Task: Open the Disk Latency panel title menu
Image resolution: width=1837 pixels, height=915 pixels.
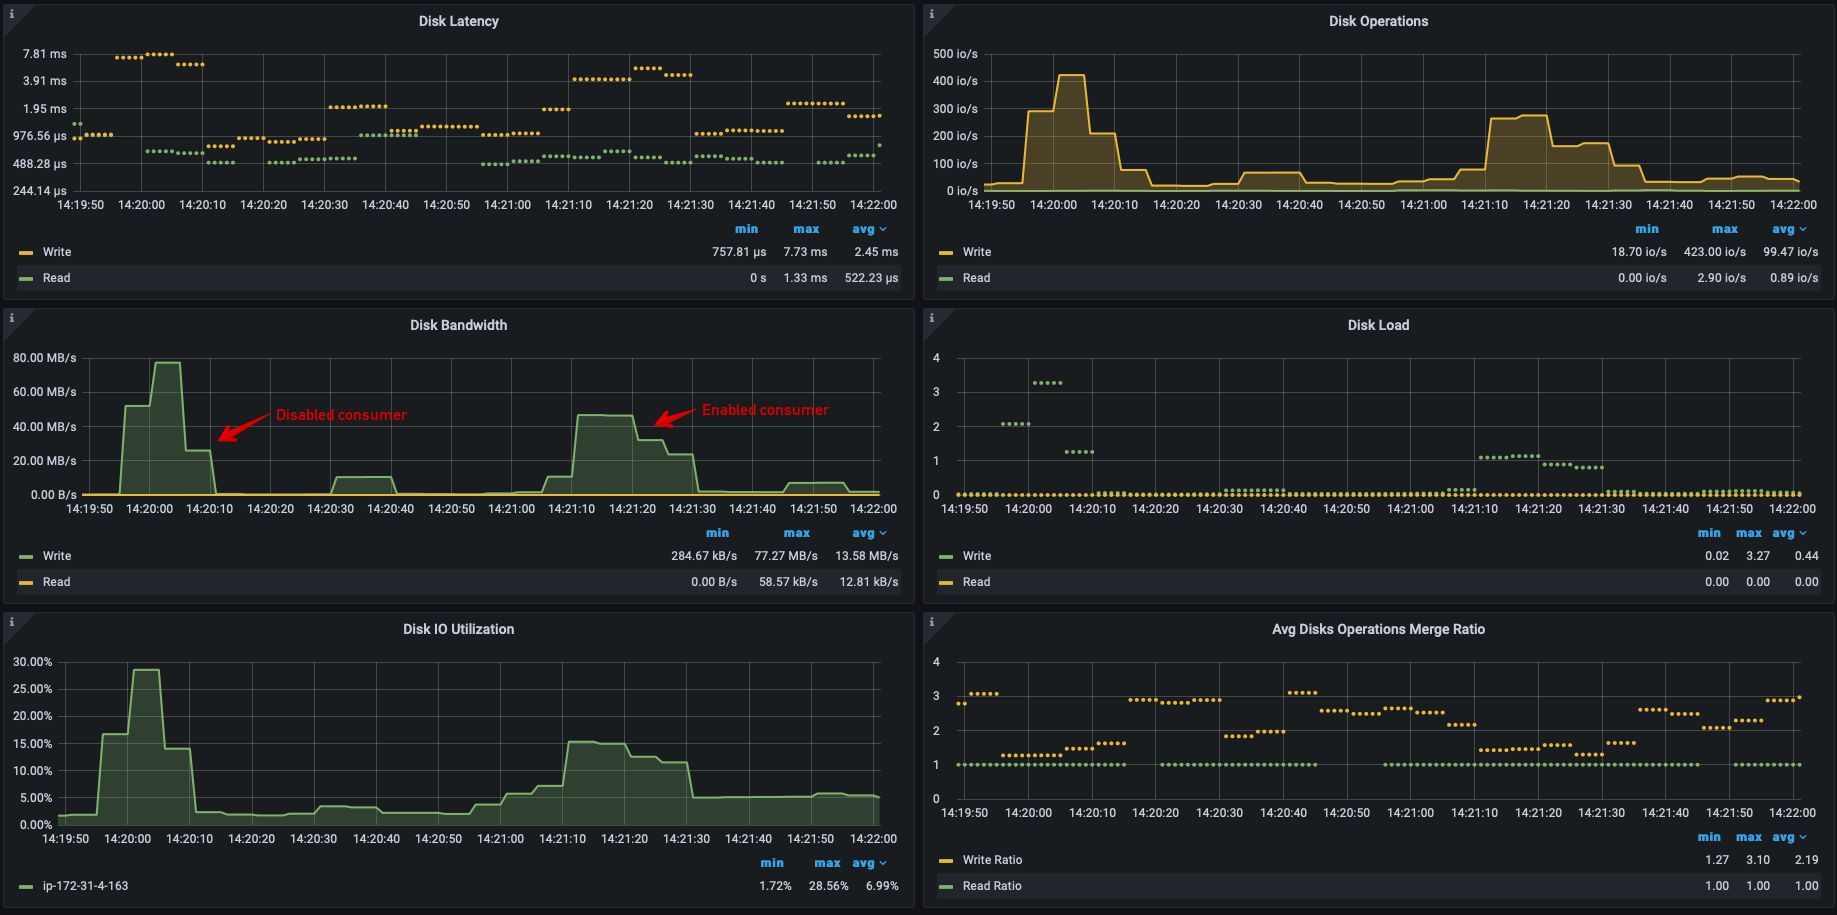Action: (x=458, y=21)
